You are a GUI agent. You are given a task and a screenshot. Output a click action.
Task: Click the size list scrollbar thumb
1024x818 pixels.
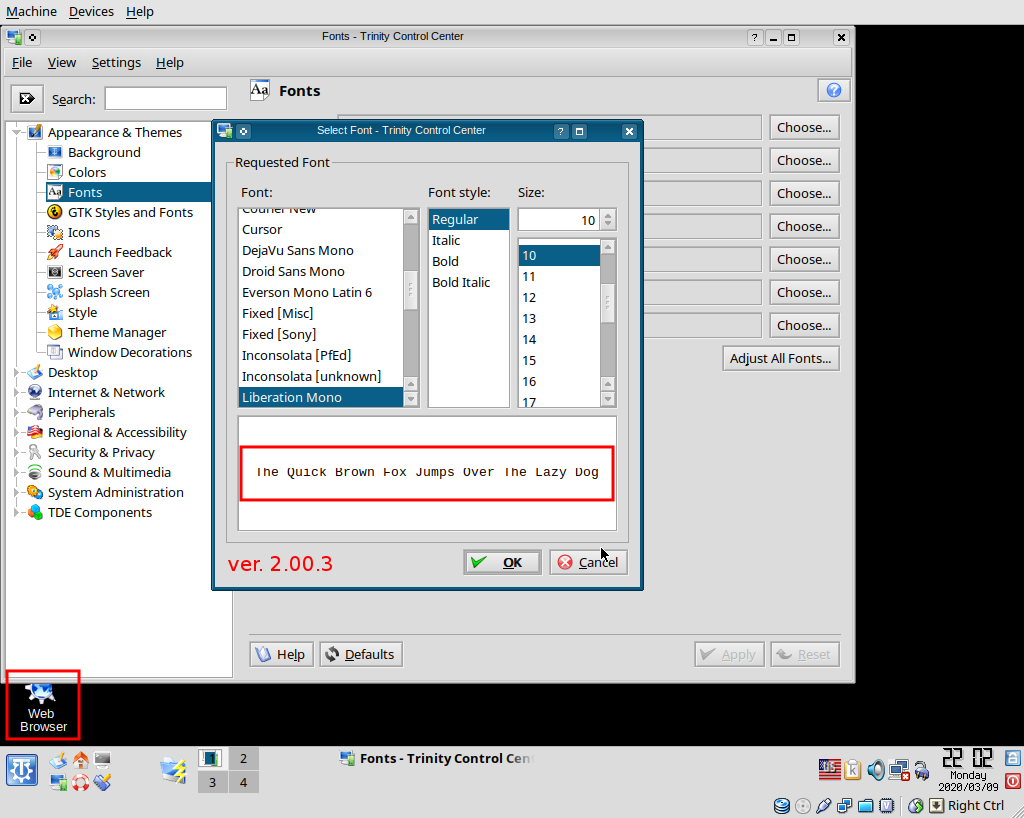pyautogui.click(x=607, y=302)
